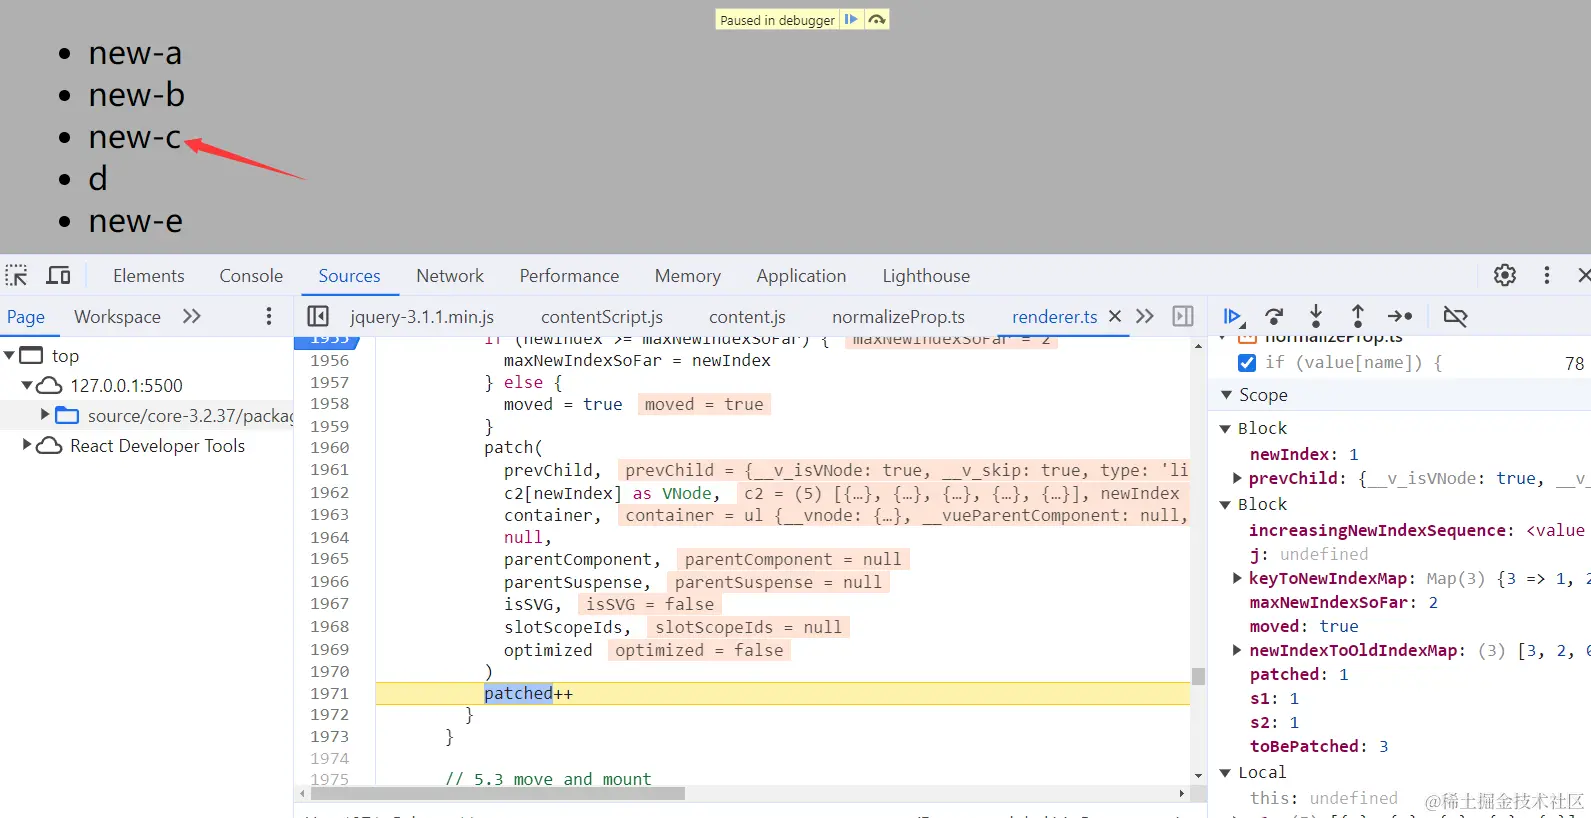The height and width of the screenshot is (818, 1591).
Task: Step to the next statement
Action: click(1400, 316)
